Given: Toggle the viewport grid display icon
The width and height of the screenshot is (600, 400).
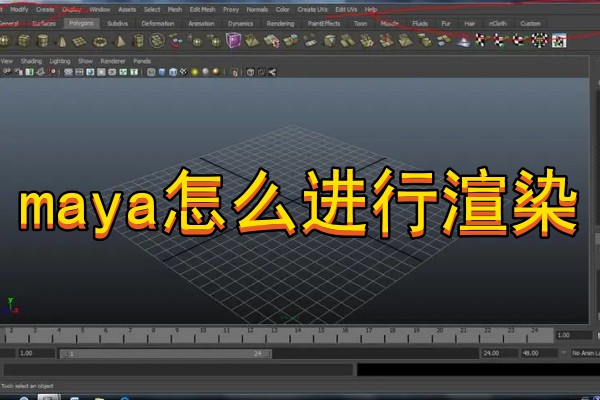Looking at the screenshot, I should click(68, 72).
